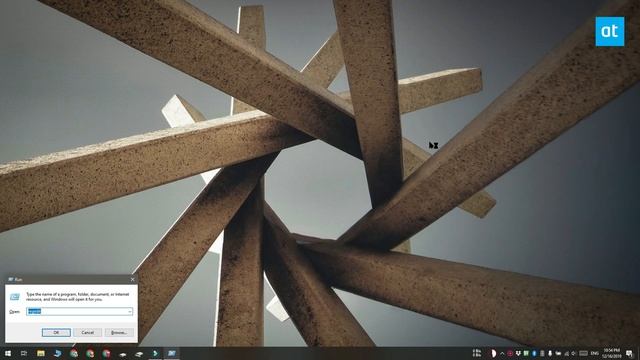Open the clock and date flyout
The height and width of the screenshot is (360, 640).
pyautogui.click(x=611, y=353)
